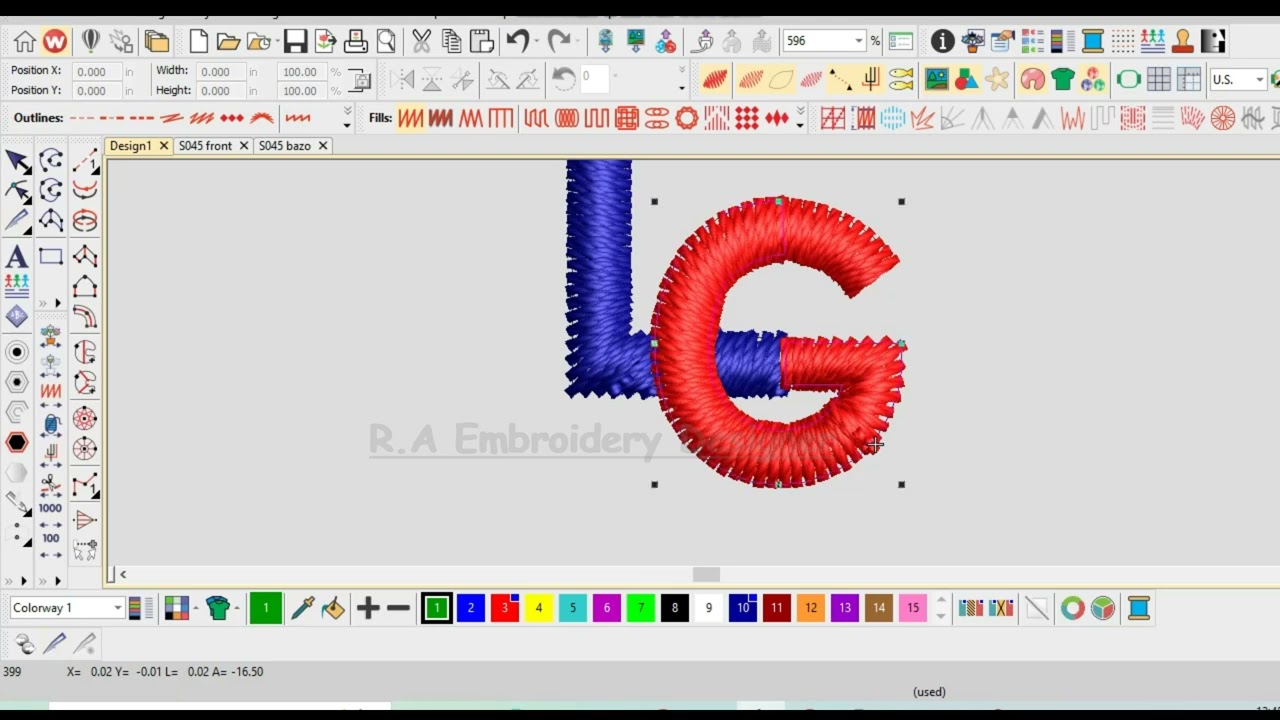Pick yellow thread color 4
Screen dimensions: 1280x720
pos(539,608)
